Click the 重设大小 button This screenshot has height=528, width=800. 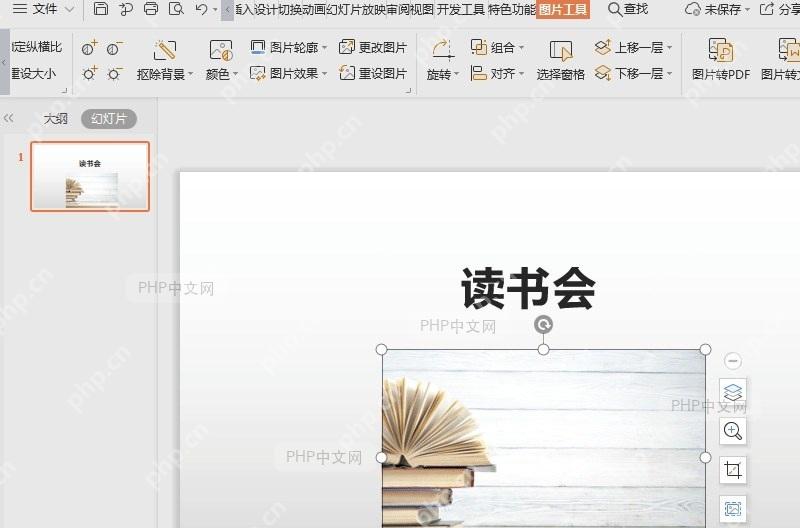pos(34,73)
